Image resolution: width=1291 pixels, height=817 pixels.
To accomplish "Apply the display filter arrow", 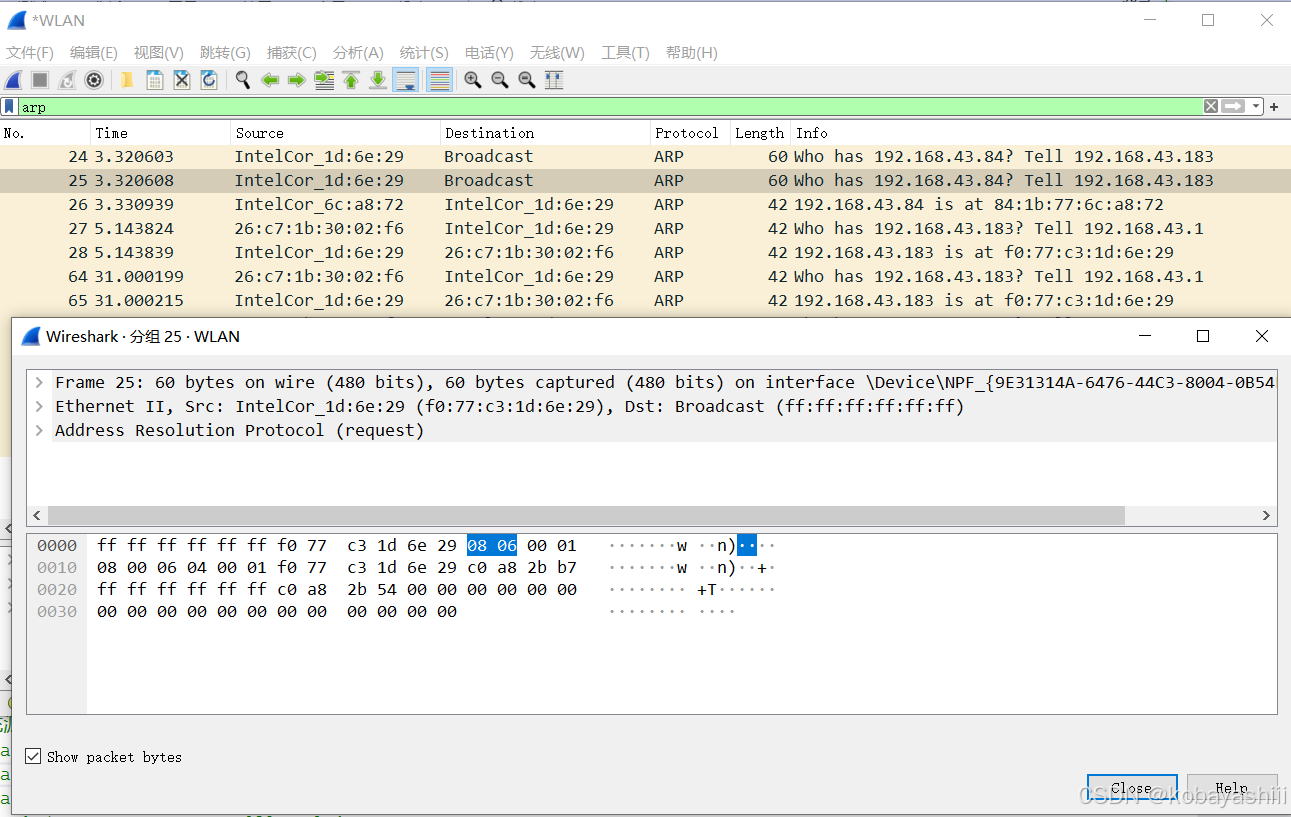I will [x=1233, y=106].
